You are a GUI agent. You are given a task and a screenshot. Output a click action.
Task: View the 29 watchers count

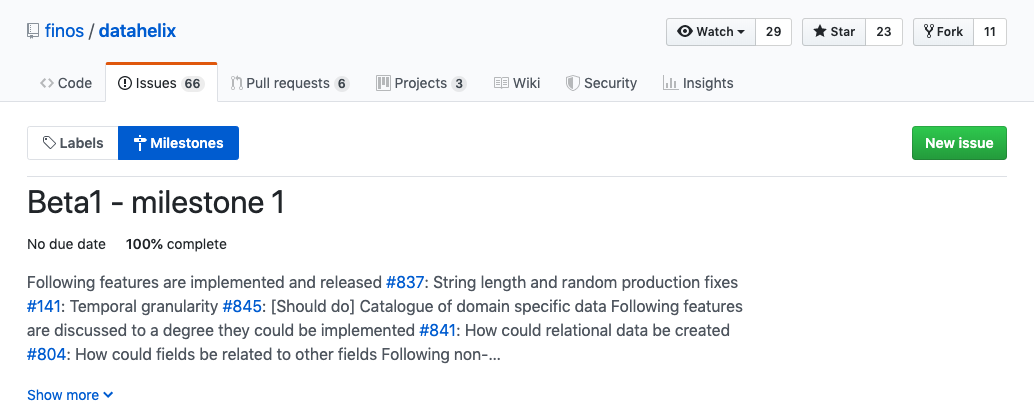point(774,32)
